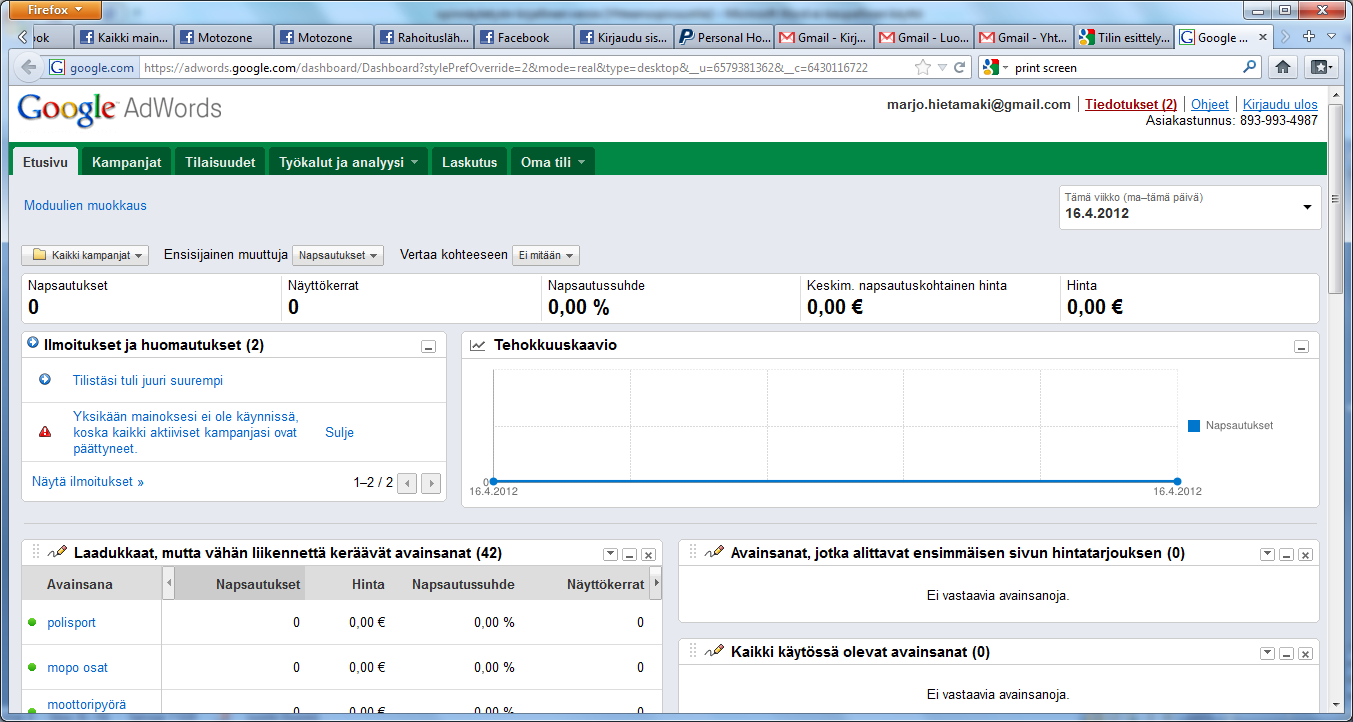The width and height of the screenshot is (1353, 722).
Task: Open the mopo osat keyword
Action: [x=78, y=667]
